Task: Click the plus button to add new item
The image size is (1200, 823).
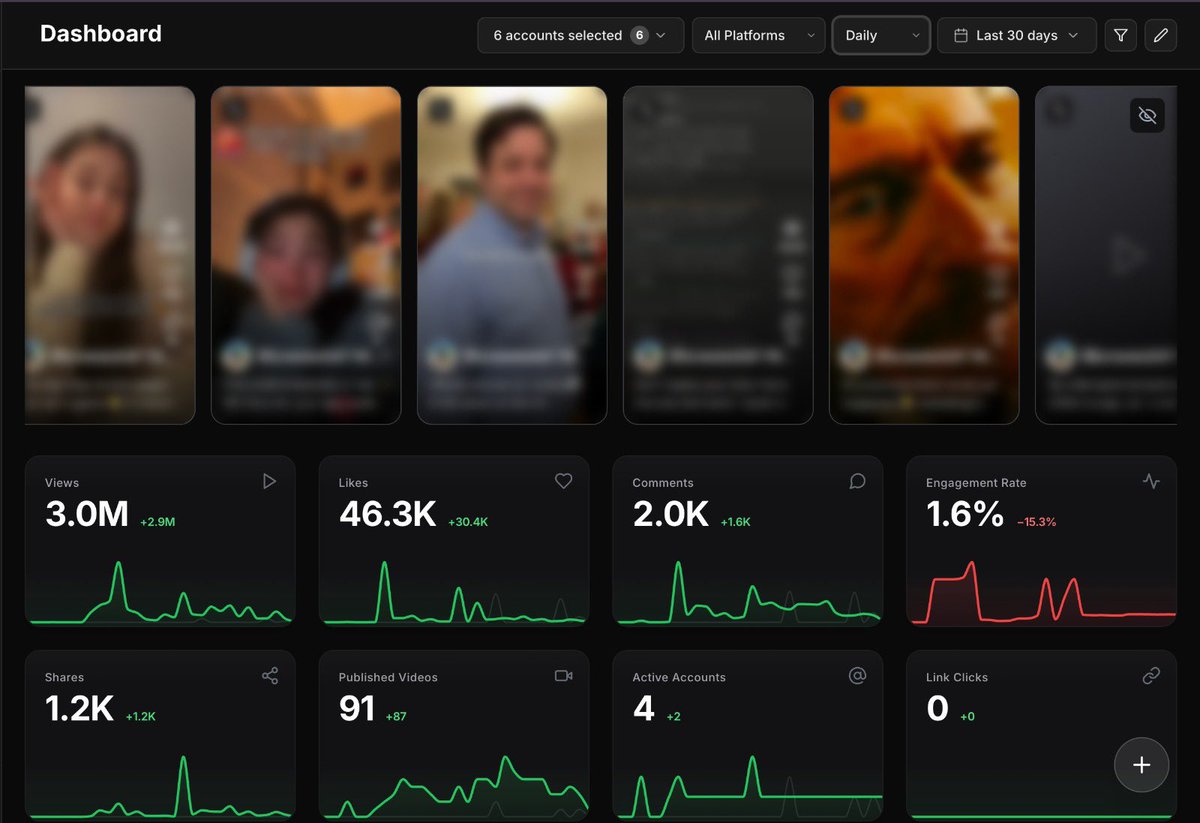Action: tap(1141, 764)
